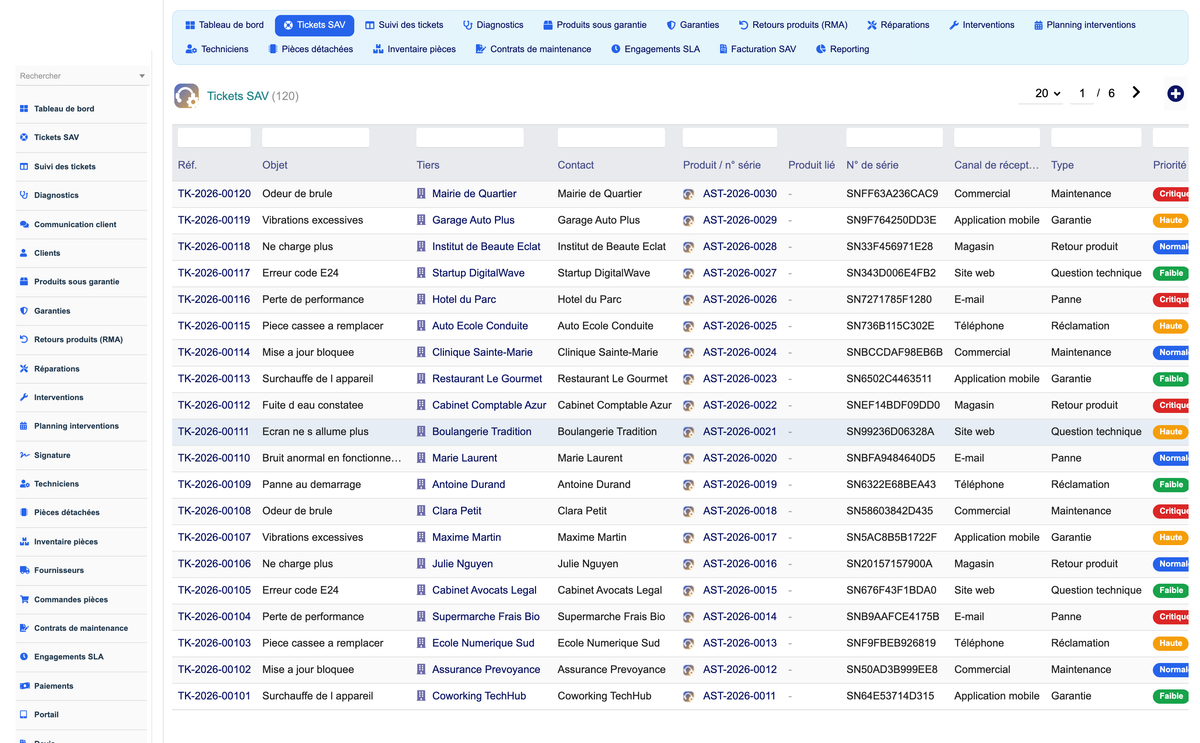Open Garage Auto Plus tiers link
1200x743 pixels.
click(x=473, y=220)
